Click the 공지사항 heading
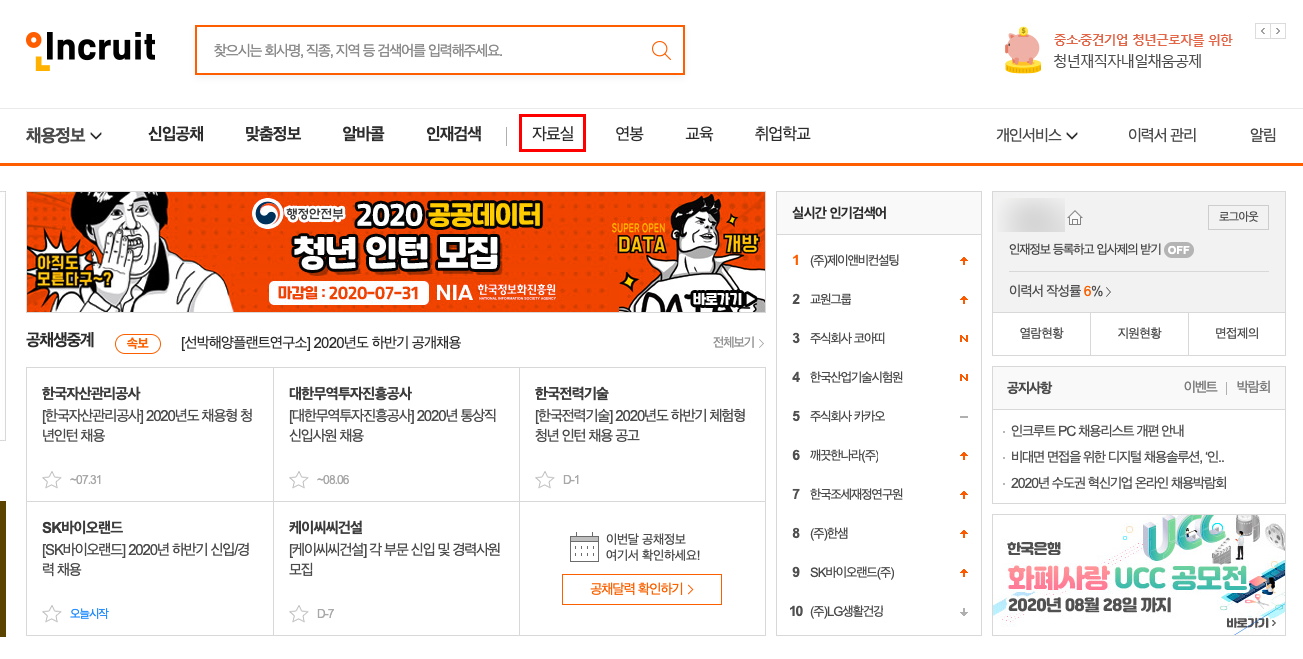1303x659 pixels. point(1029,387)
